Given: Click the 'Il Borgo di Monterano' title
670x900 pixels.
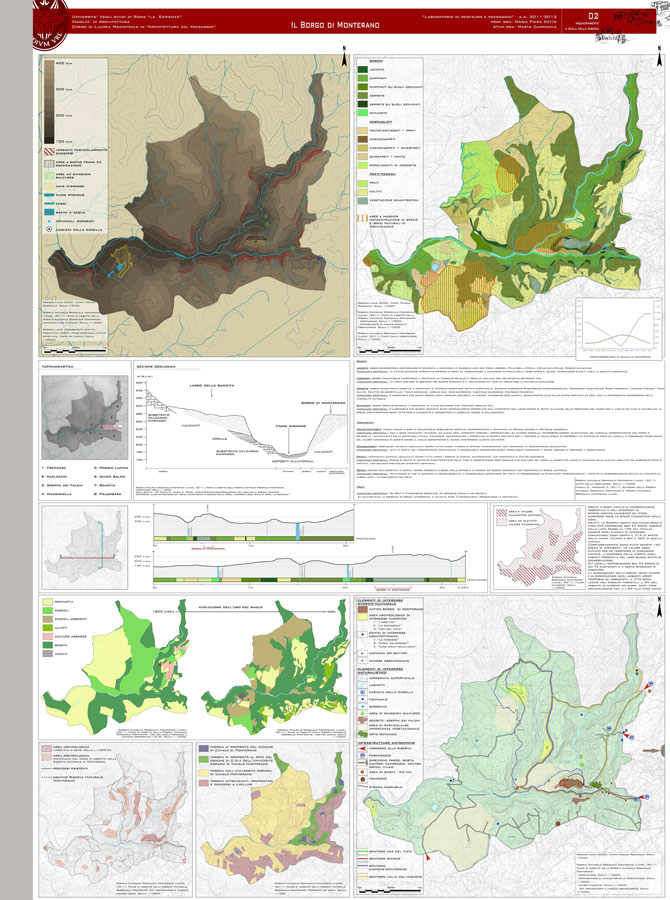Looking at the screenshot, I should coord(334,24).
